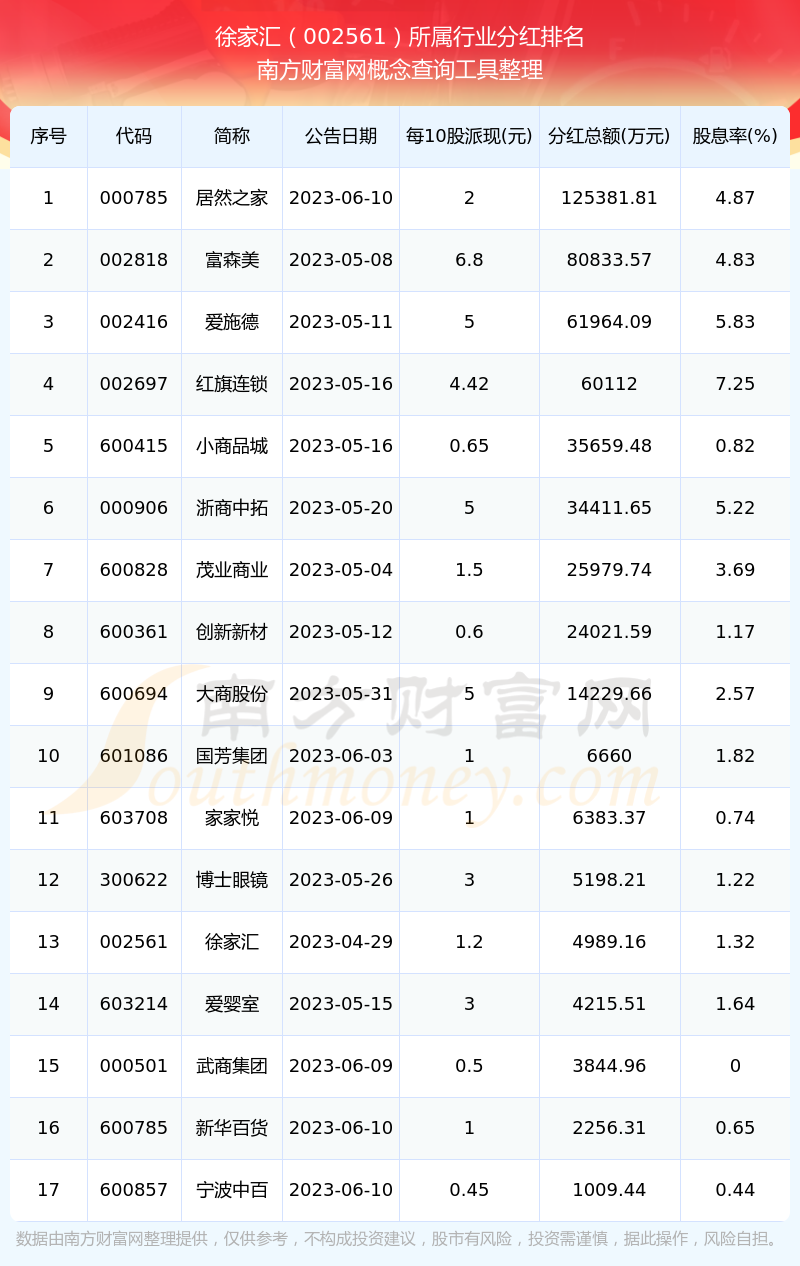Click stock name 居然之家
The width and height of the screenshot is (800, 1266).
[x=232, y=198]
